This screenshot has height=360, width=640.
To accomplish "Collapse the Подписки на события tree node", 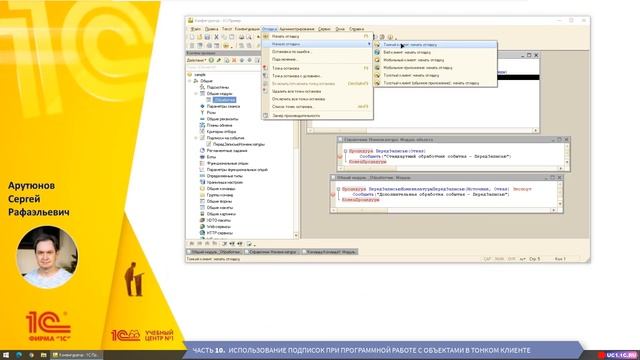I will point(196,138).
